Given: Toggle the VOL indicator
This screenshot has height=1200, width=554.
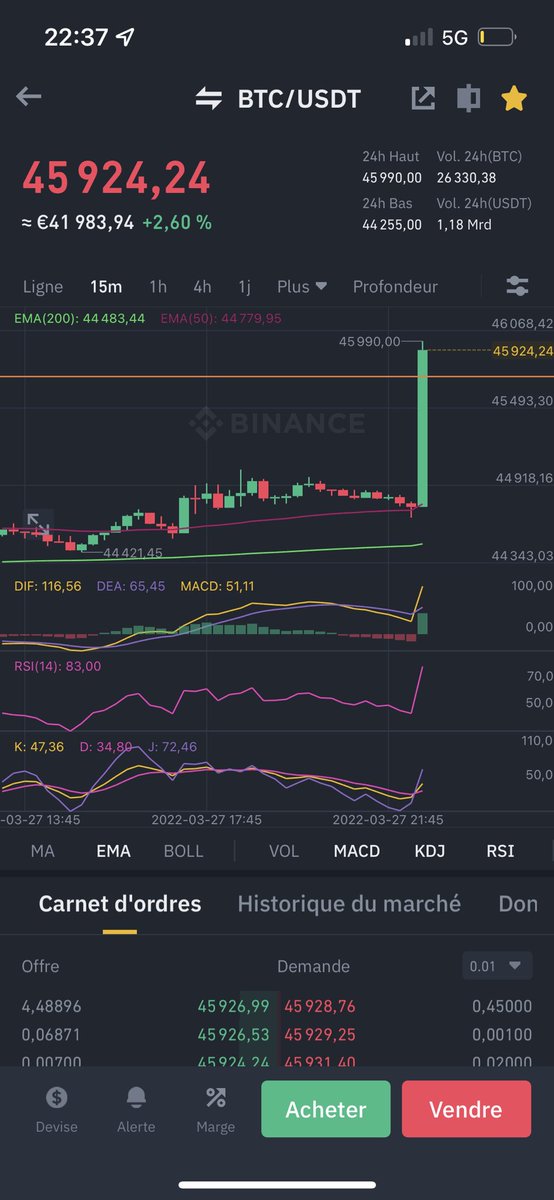Looking at the screenshot, I should [284, 851].
